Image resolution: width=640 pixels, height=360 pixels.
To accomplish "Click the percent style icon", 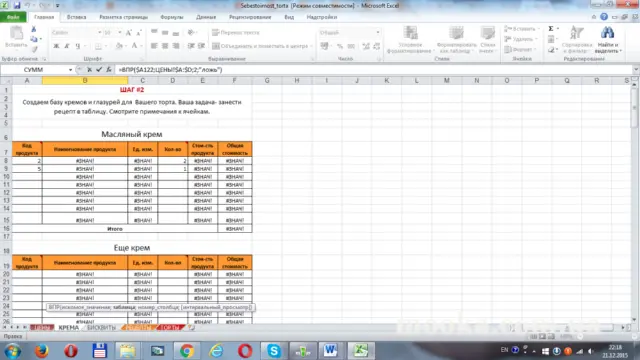I will point(340,46).
